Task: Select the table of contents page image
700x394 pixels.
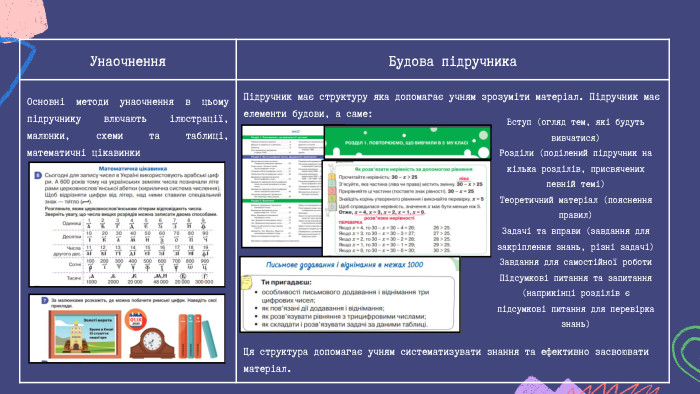Action: pos(282,186)
